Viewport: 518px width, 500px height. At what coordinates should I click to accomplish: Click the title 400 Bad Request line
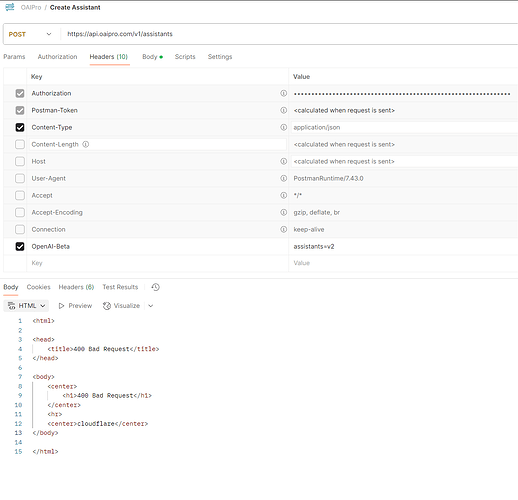pyautogui.click(x=103, y=349)
